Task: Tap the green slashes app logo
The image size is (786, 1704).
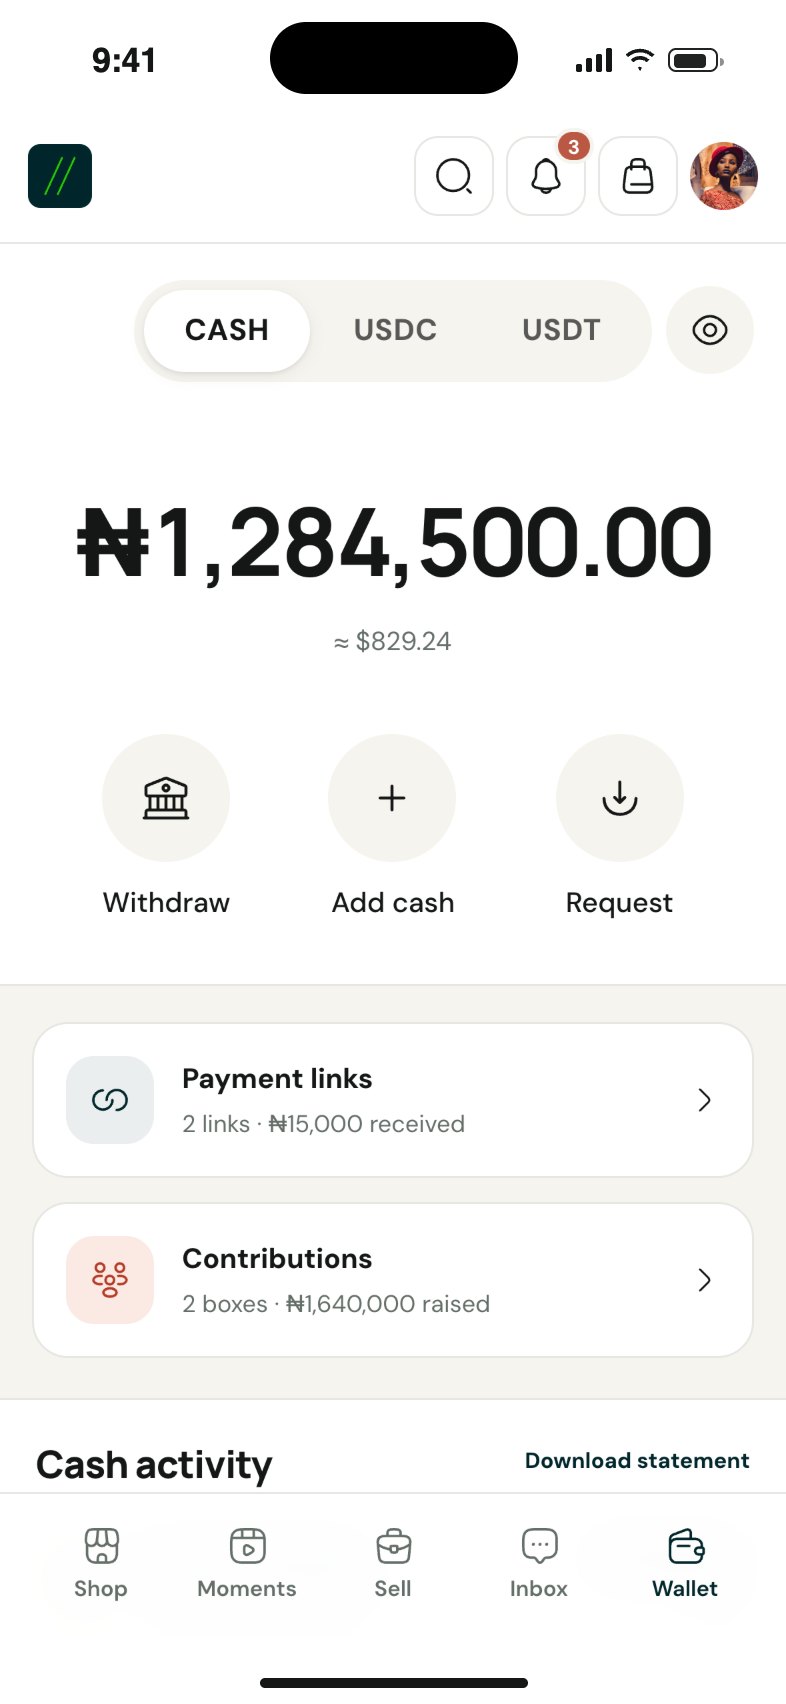Action: point(60,176)
